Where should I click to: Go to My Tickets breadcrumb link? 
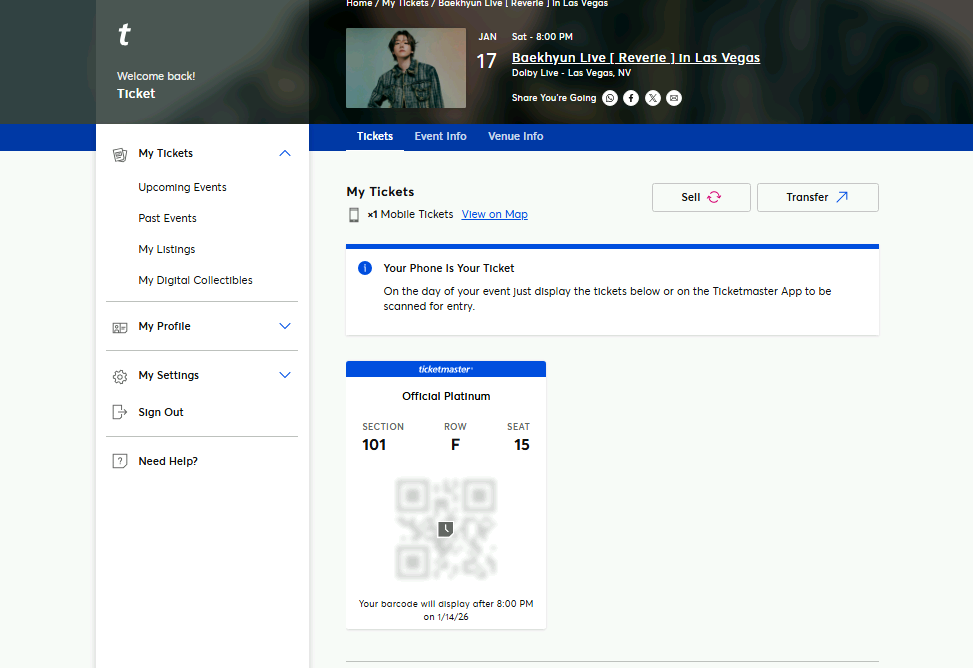(x=405, y=4)
